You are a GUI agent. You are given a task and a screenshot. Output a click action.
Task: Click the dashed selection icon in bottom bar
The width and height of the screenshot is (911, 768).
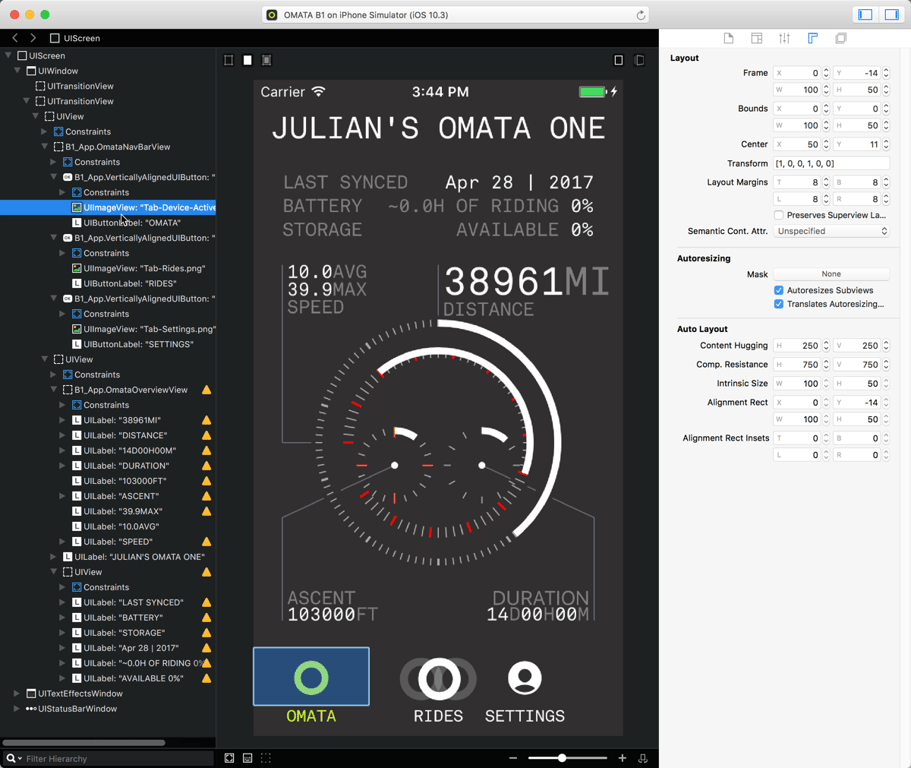pos(266,758)
